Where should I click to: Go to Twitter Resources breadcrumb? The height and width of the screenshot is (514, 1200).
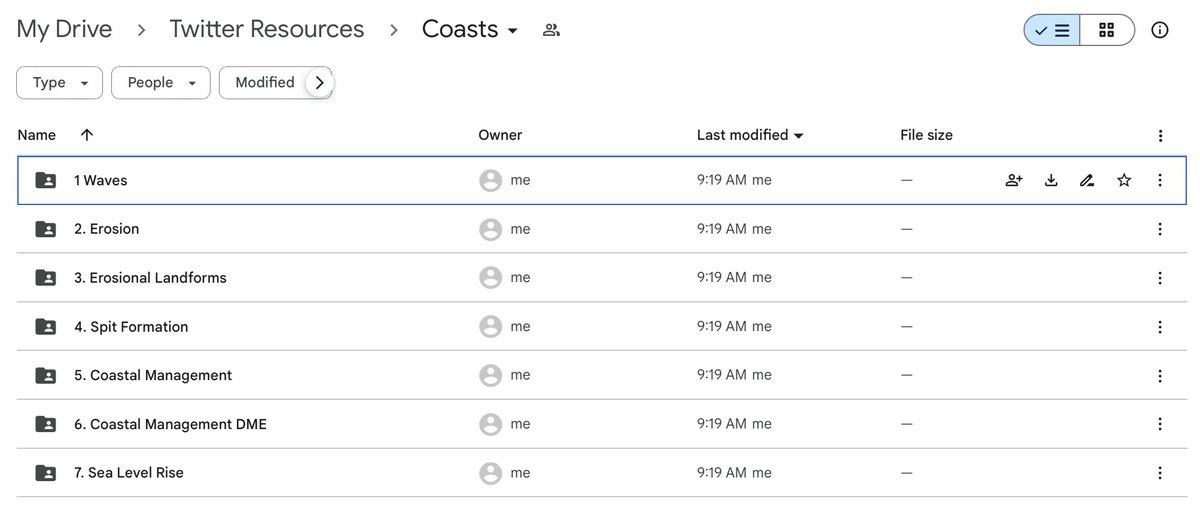pyautogui.click(x=267, y=29)
